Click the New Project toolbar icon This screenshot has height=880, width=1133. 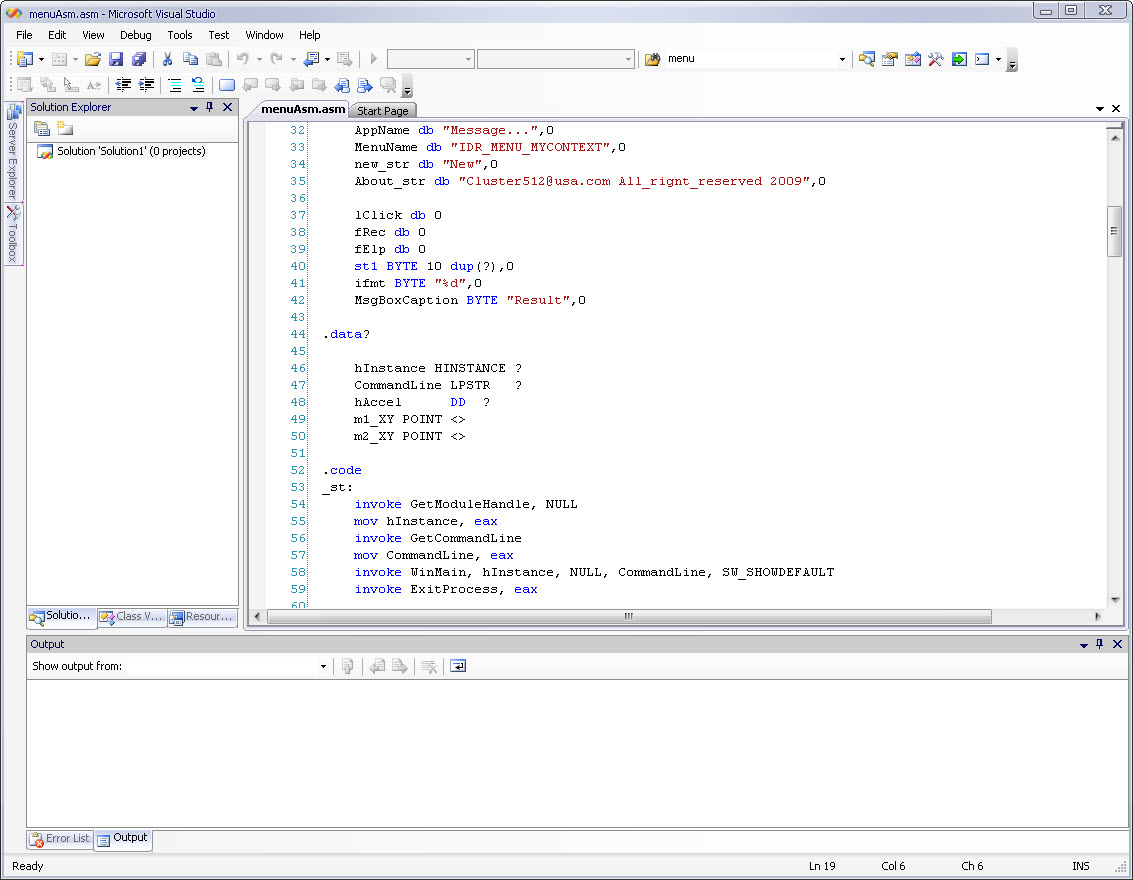coord(25,59)
